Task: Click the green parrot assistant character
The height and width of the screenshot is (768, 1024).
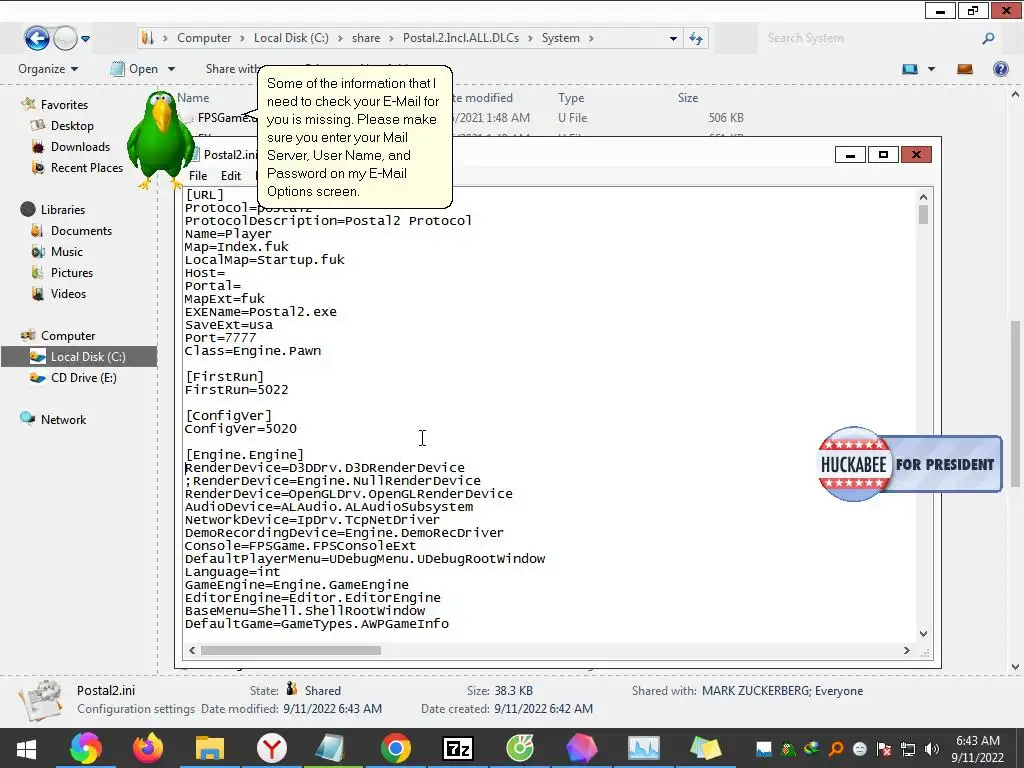Action: [x=159, y=139]
